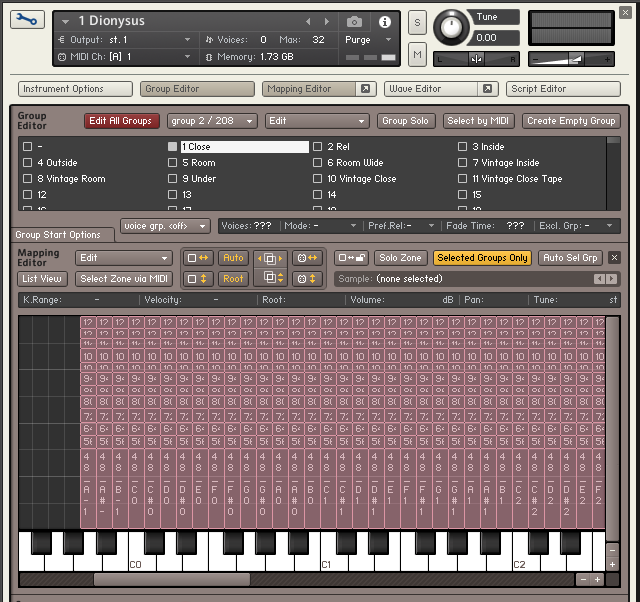Toggle checkbox for group 9 Under

172,178
